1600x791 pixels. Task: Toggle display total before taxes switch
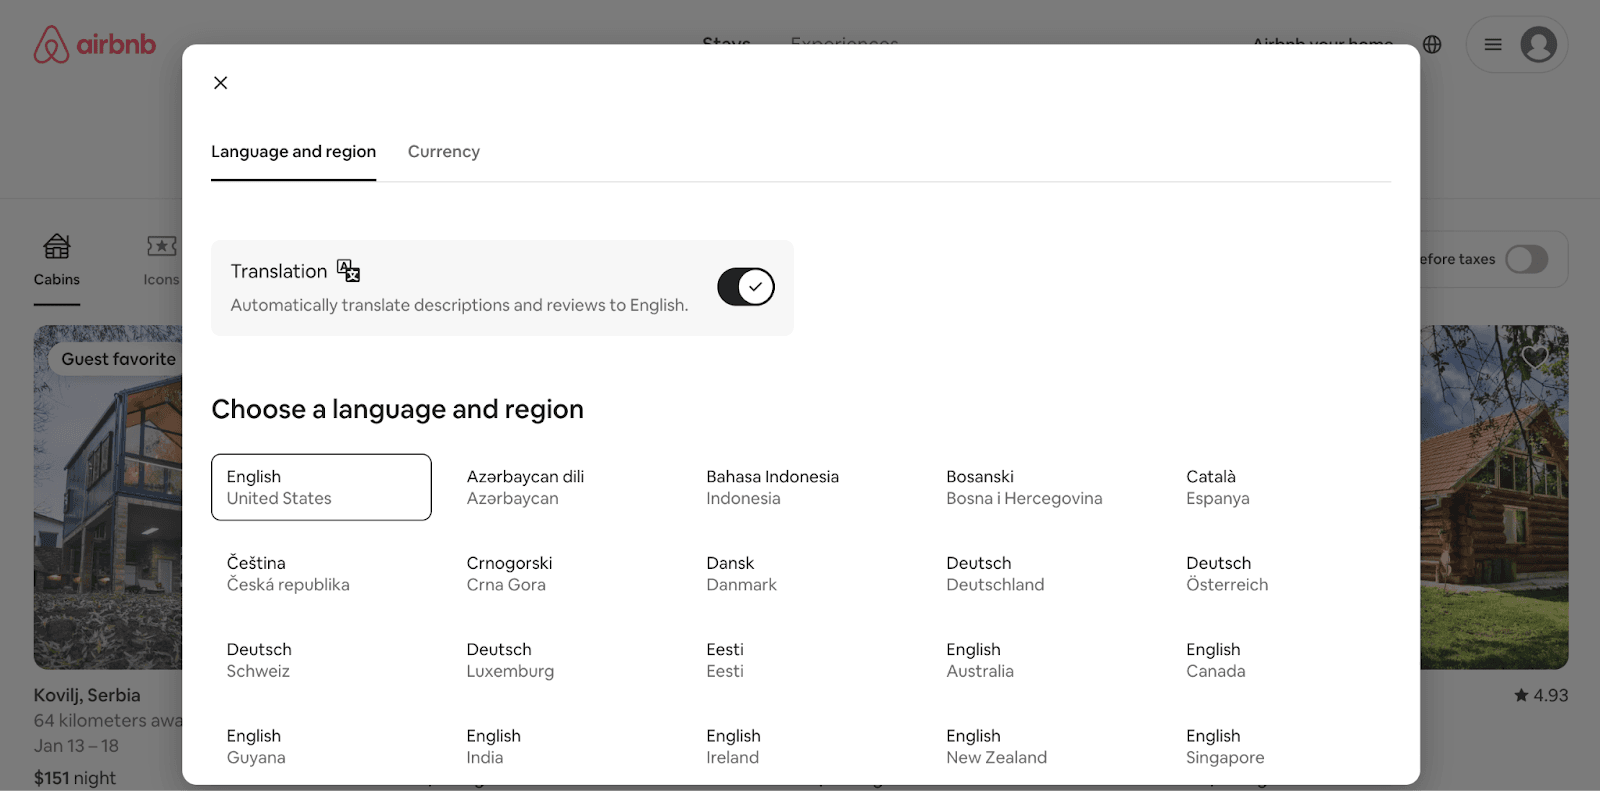click(1526, 260)
